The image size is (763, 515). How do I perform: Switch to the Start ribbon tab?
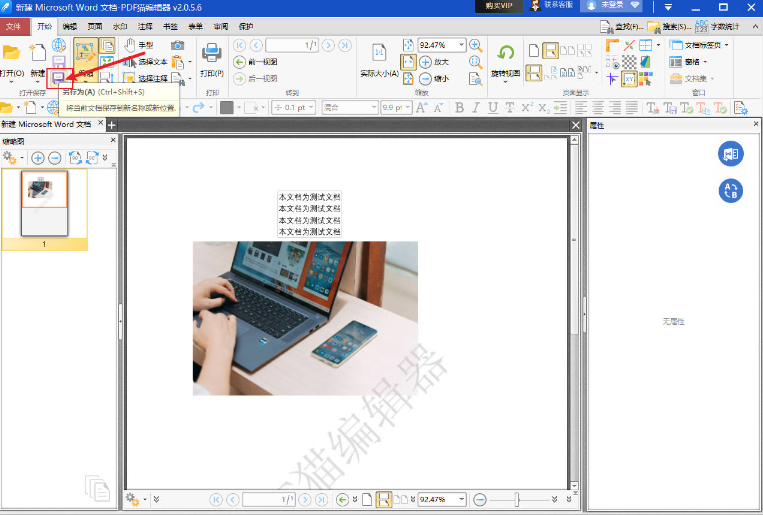[x=45, y=26]
